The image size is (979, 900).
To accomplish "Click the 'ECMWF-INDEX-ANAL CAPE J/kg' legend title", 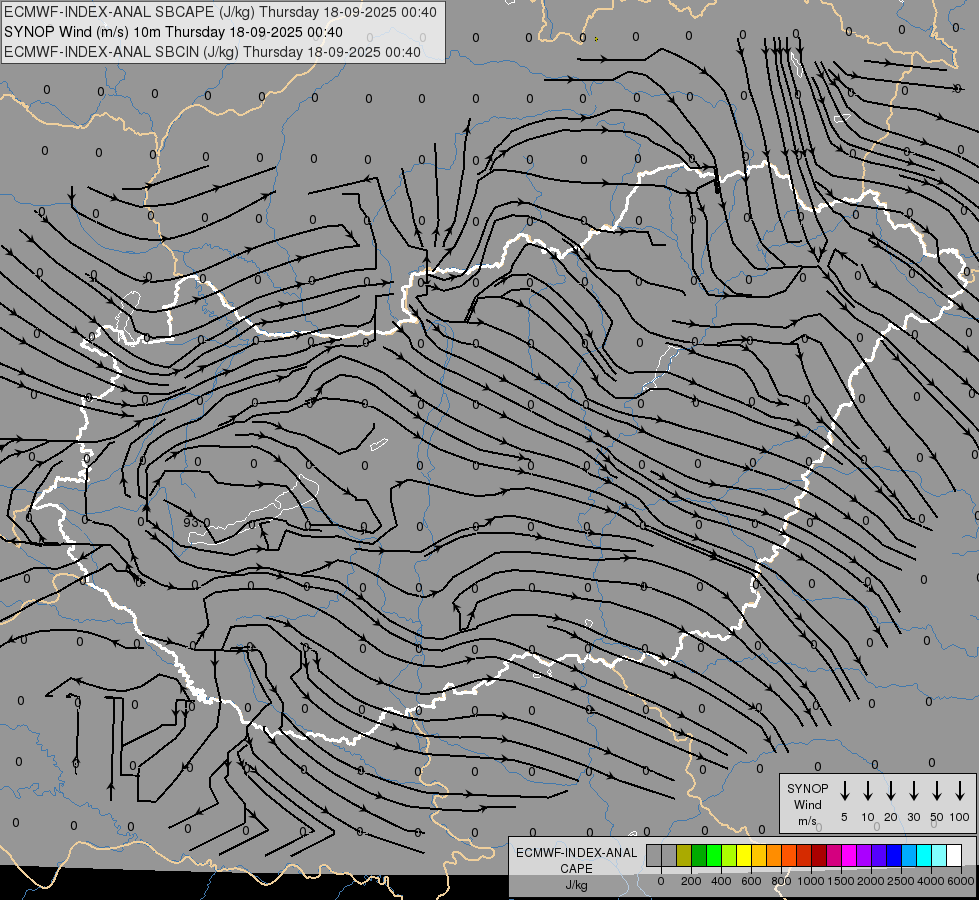I will click(576, 868).
